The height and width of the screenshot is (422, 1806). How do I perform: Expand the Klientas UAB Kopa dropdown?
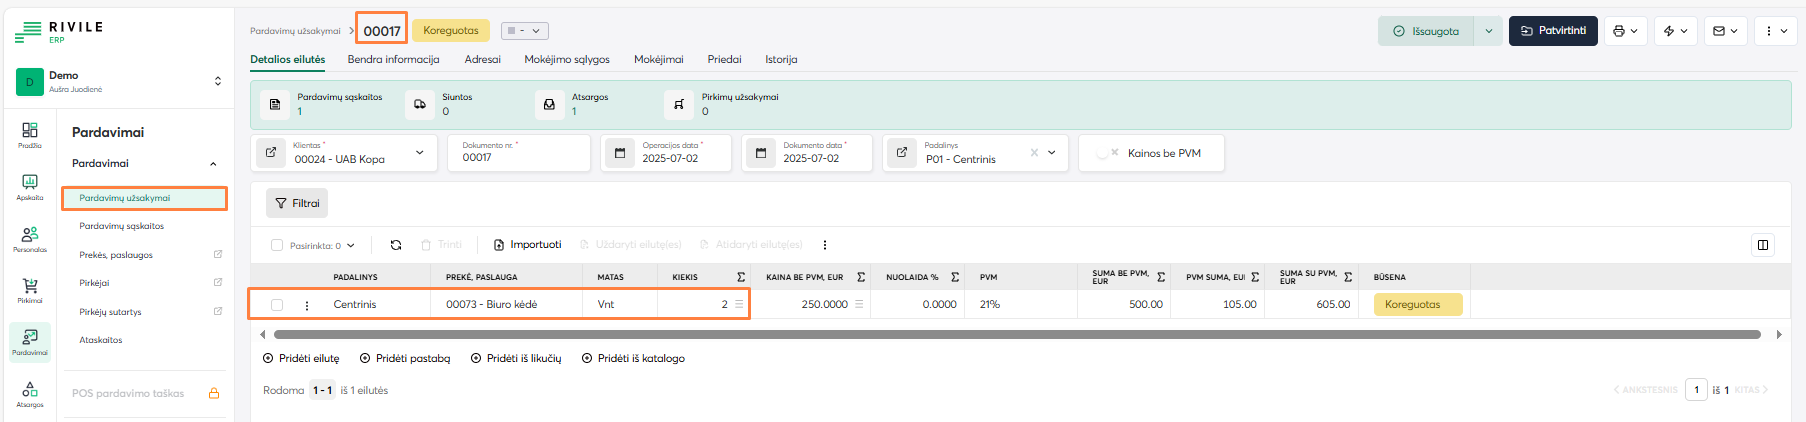click(x=419, y=153)
